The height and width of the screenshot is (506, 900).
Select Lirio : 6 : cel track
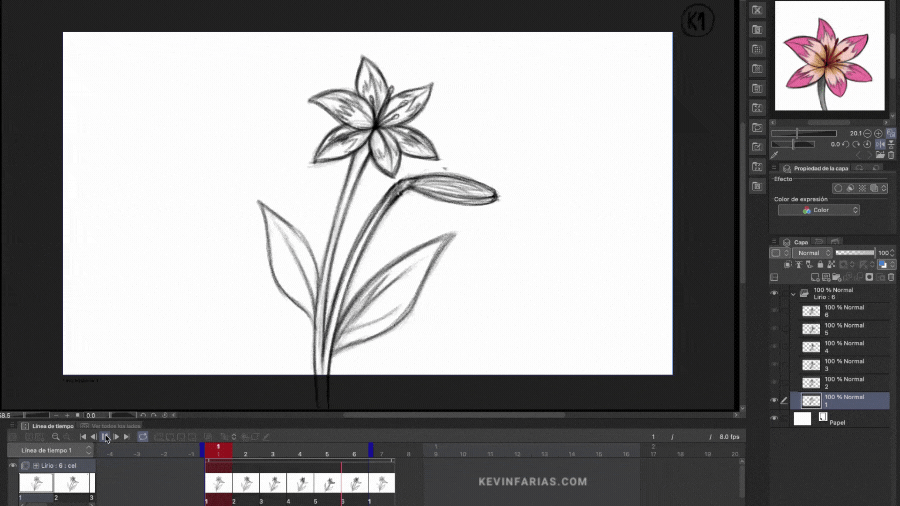click(x=59, y=466)
